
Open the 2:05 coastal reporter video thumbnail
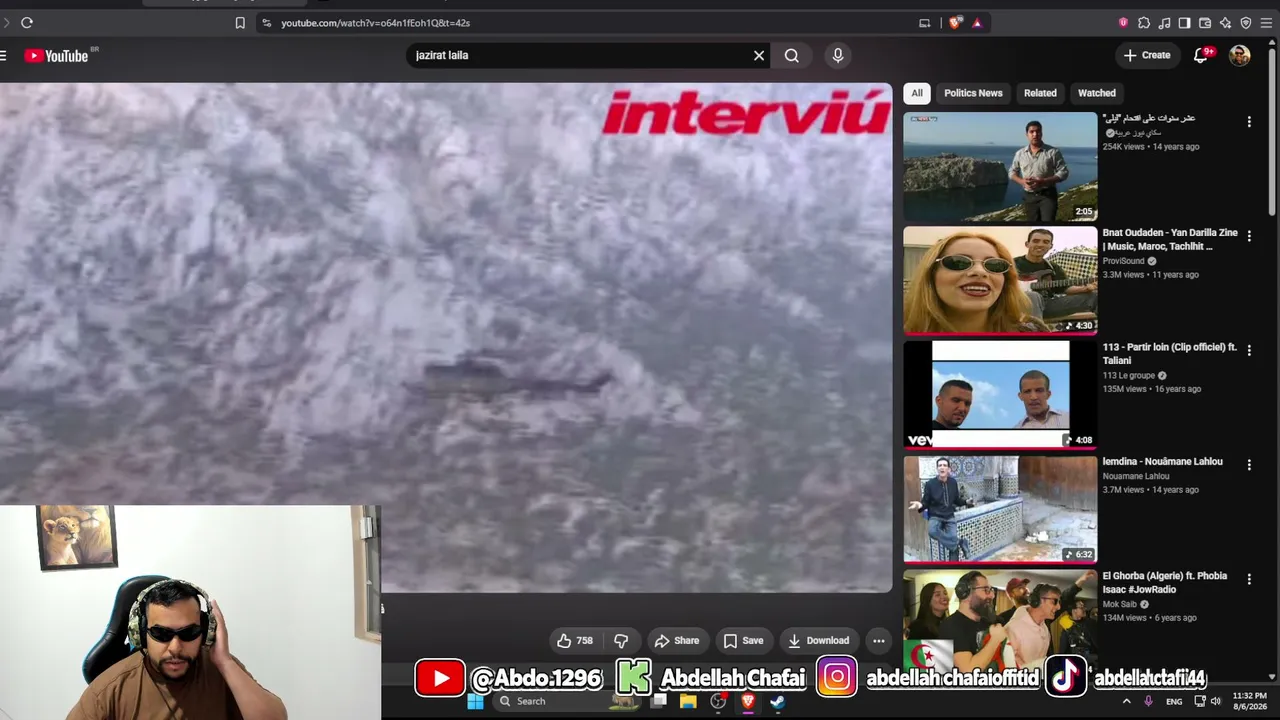point(1000,166)
